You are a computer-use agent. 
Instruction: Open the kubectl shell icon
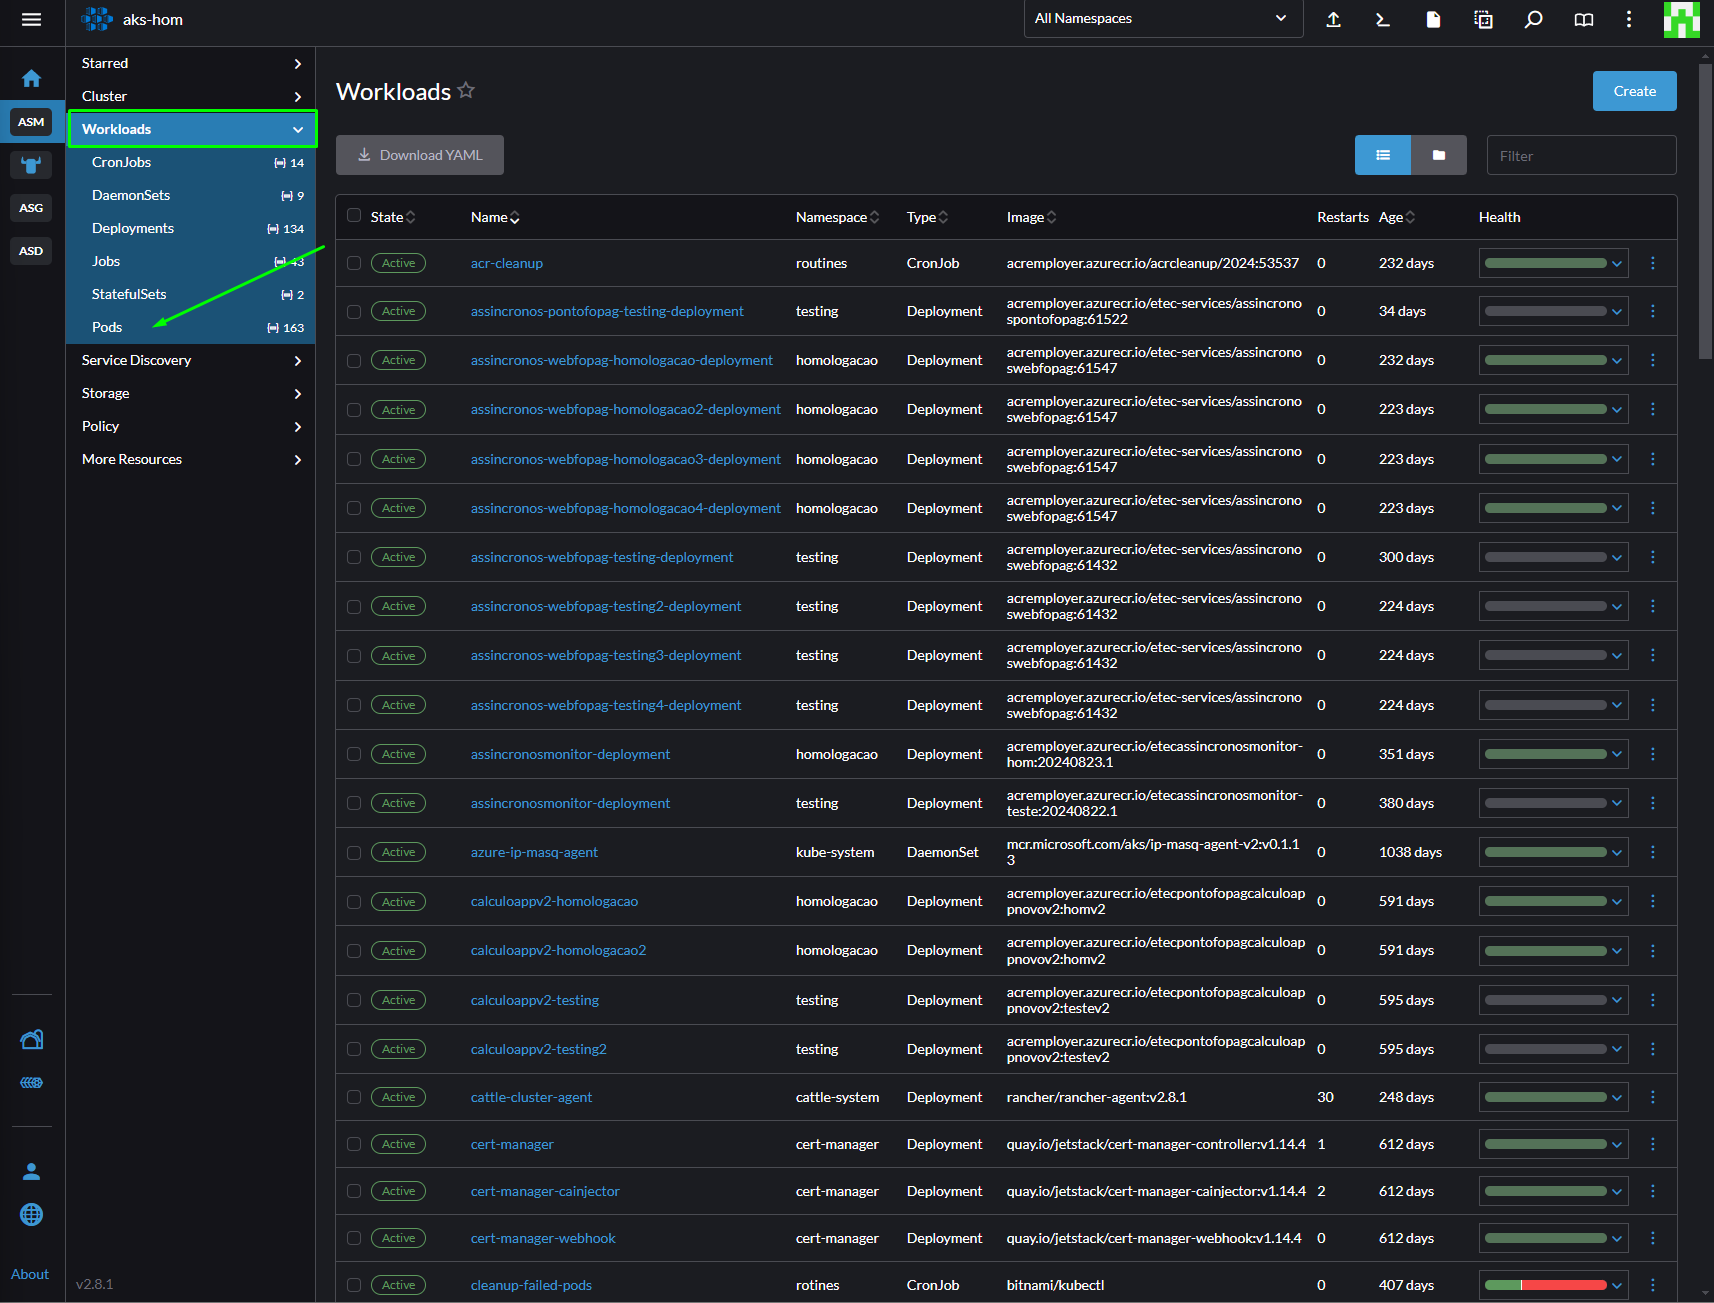(1383, 19)
